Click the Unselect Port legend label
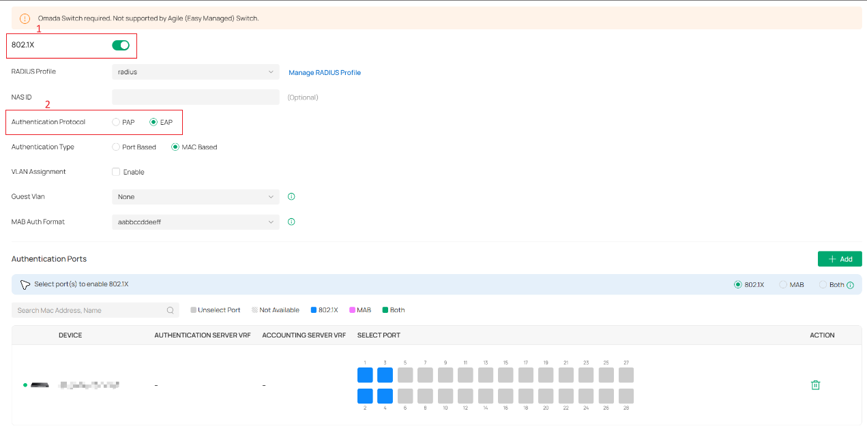867x437 pixels. [219, 310]
